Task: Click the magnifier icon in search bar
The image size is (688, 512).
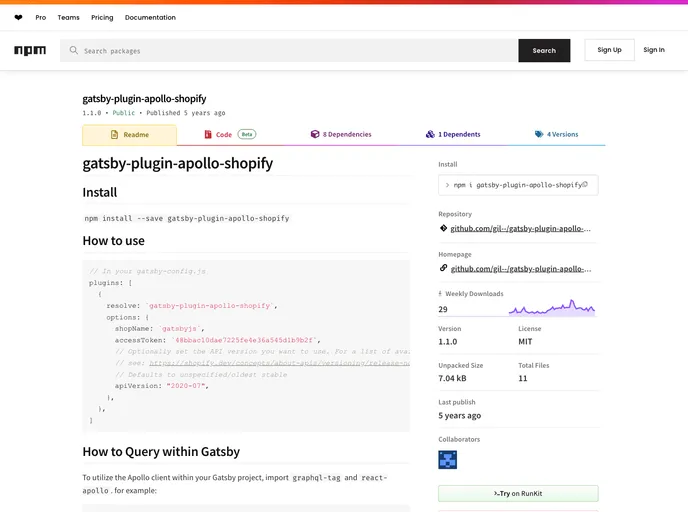Action: click(x=74, y=50)
